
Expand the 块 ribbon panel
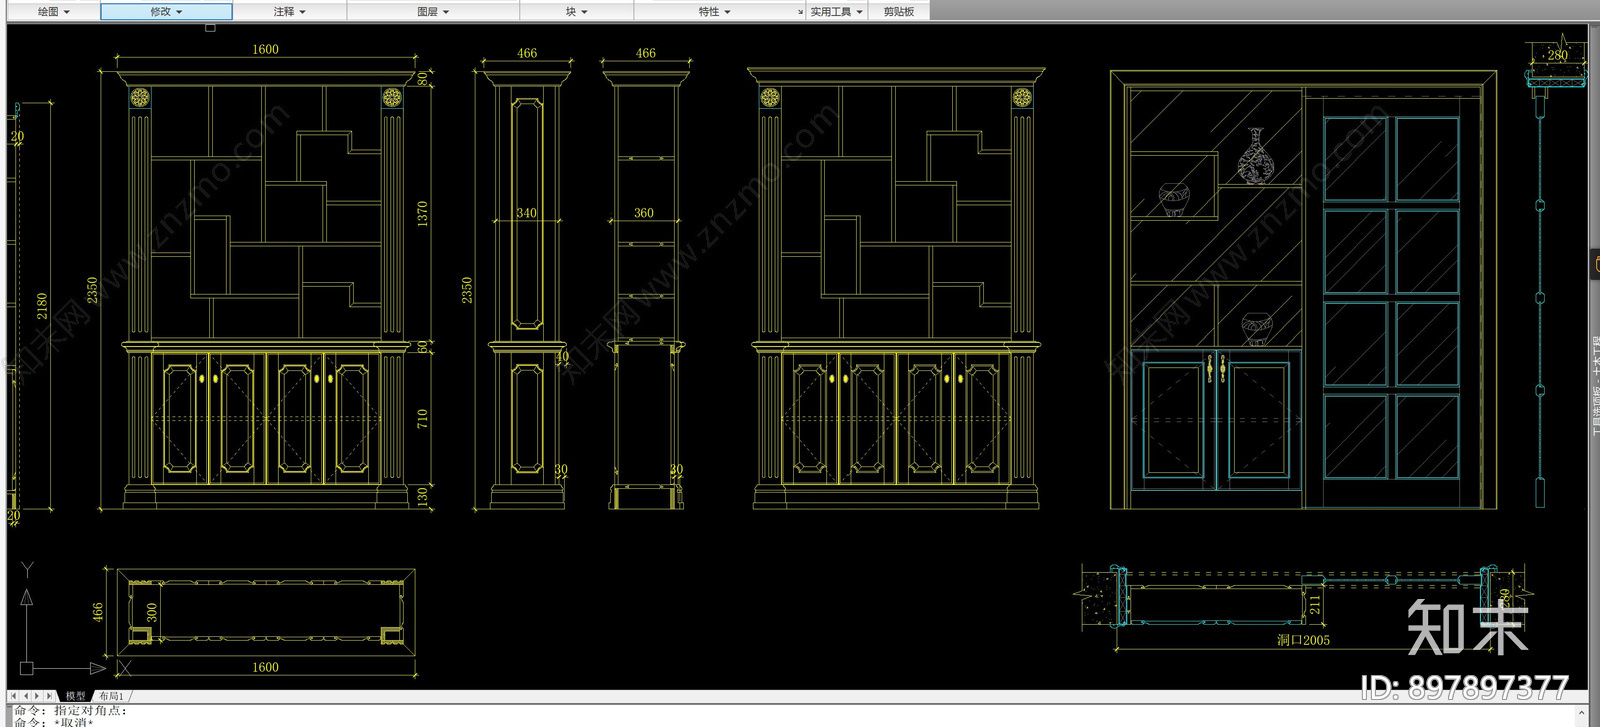click(576, 11)
